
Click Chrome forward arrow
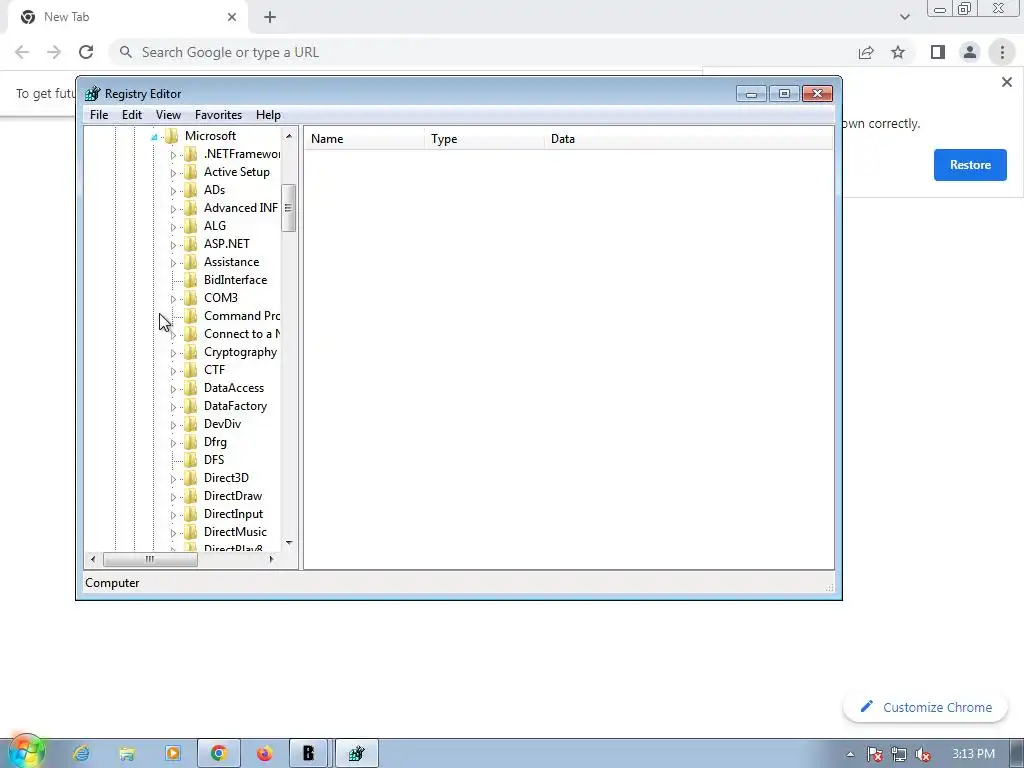[54, 52]
